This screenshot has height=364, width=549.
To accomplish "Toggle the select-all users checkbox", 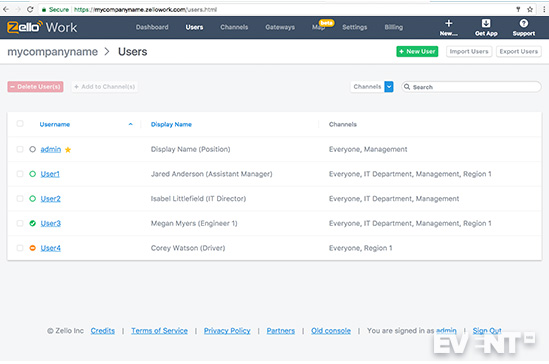I will (x=20, y=124).
